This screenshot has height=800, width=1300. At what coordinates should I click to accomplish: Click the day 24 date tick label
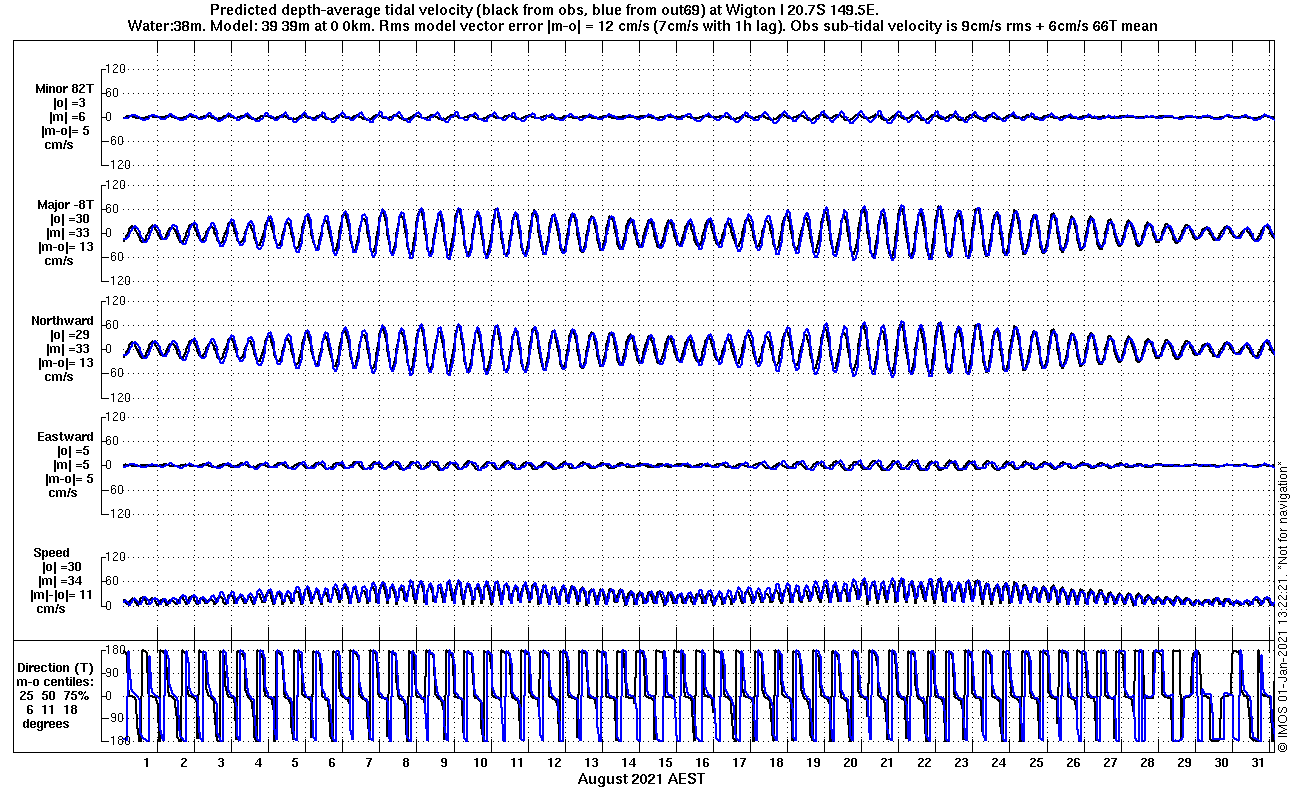click(998, 762)
